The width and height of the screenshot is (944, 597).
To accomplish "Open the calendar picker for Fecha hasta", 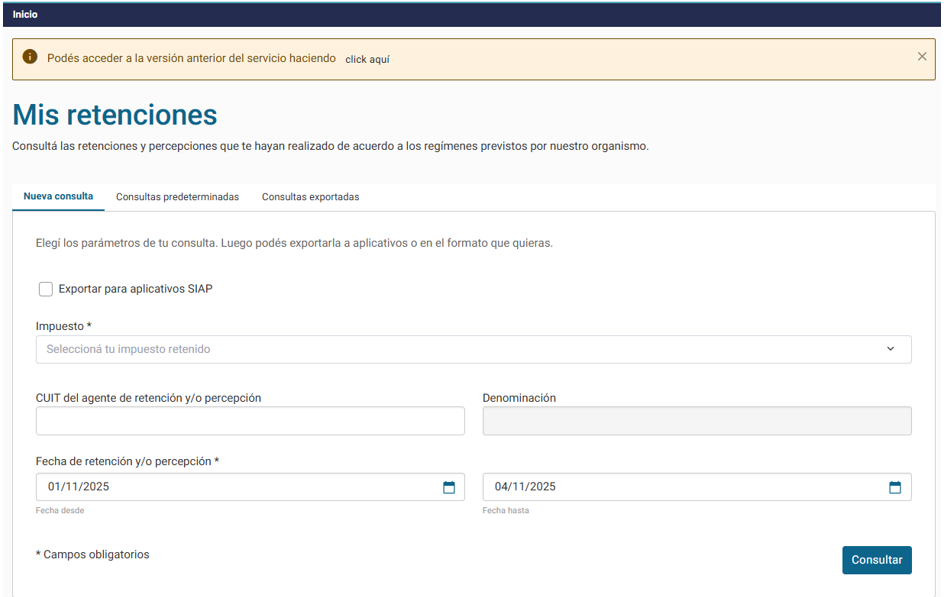I will (895, 487).
